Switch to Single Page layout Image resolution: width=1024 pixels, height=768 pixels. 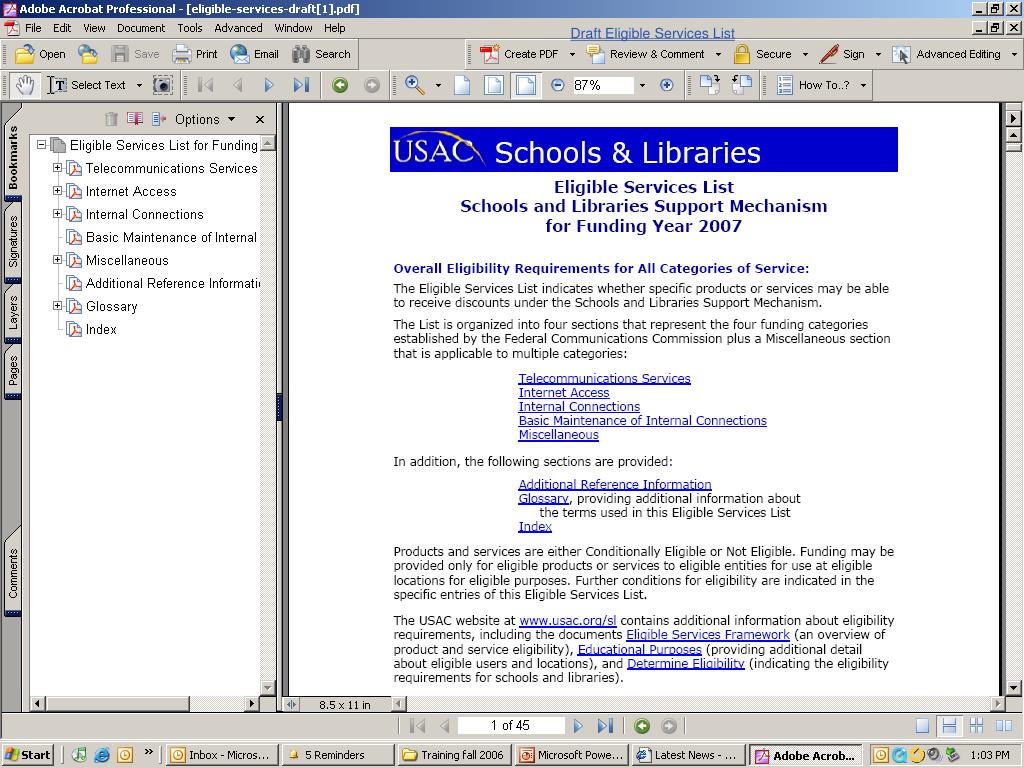(x=922, y=726)
